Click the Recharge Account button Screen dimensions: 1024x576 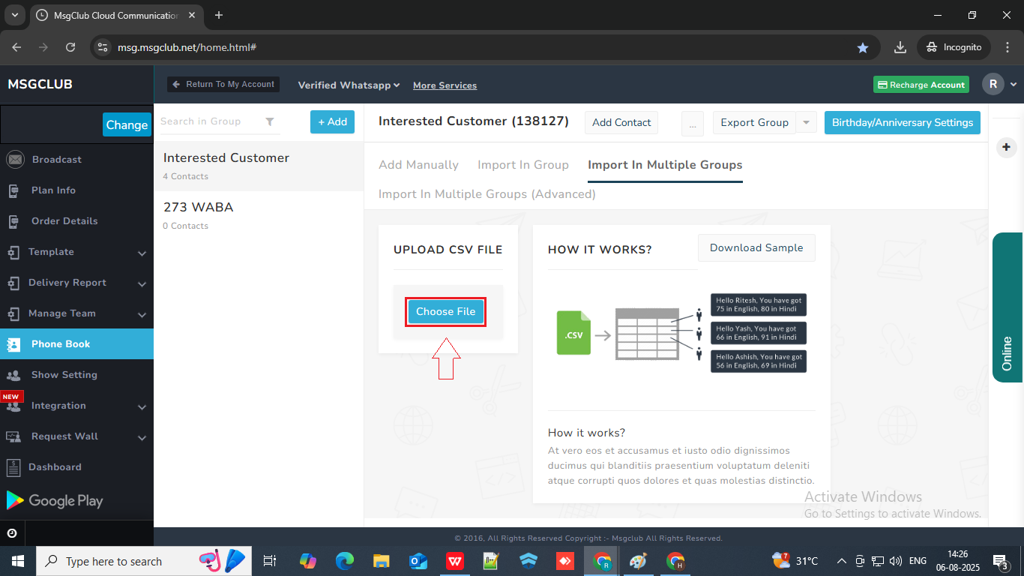[921, 85]
